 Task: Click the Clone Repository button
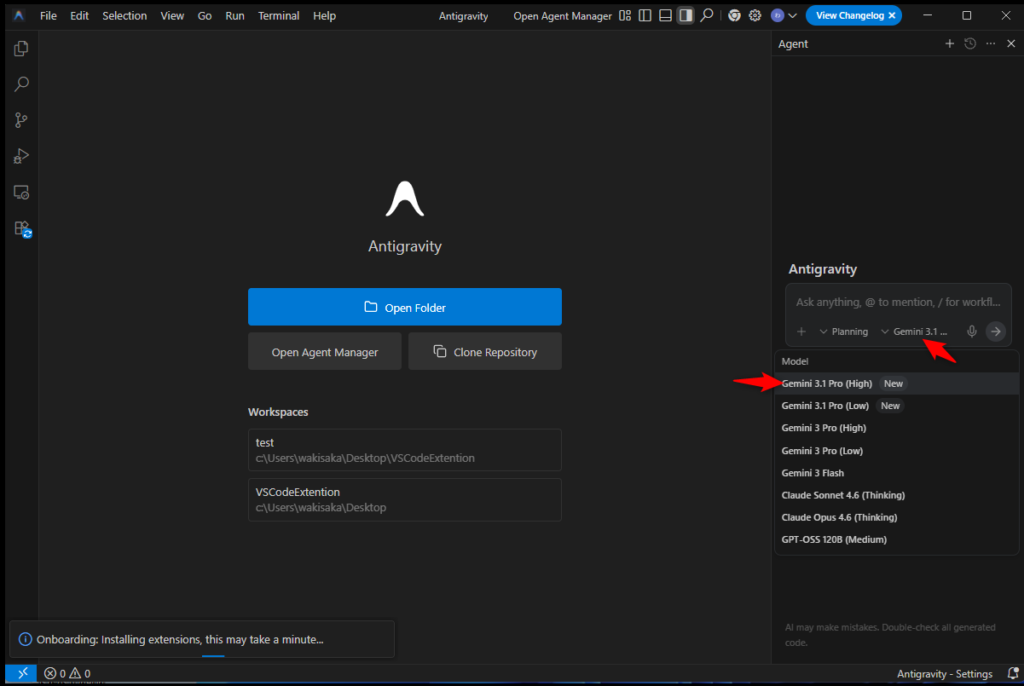click(485, 352)
